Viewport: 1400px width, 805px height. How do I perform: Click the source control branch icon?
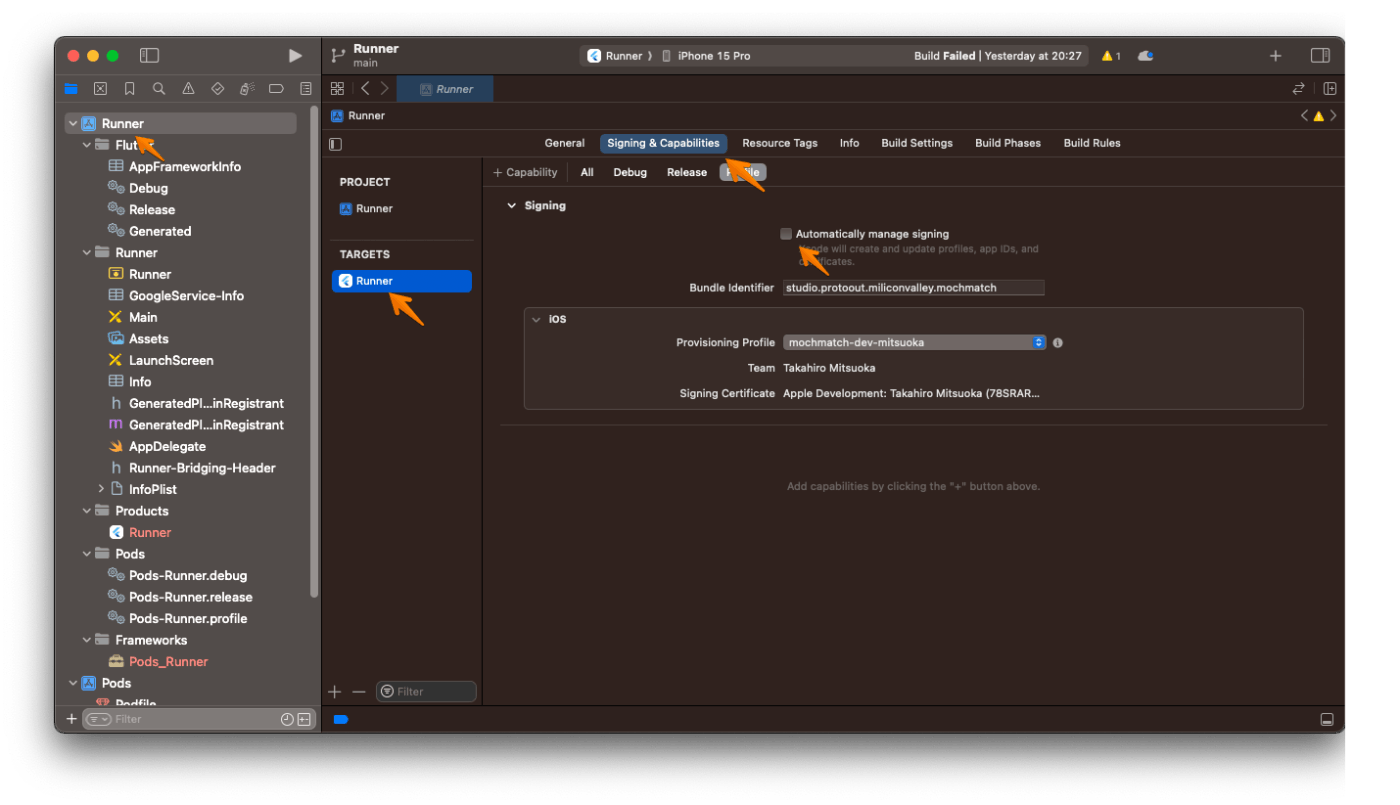pos(338,55)
